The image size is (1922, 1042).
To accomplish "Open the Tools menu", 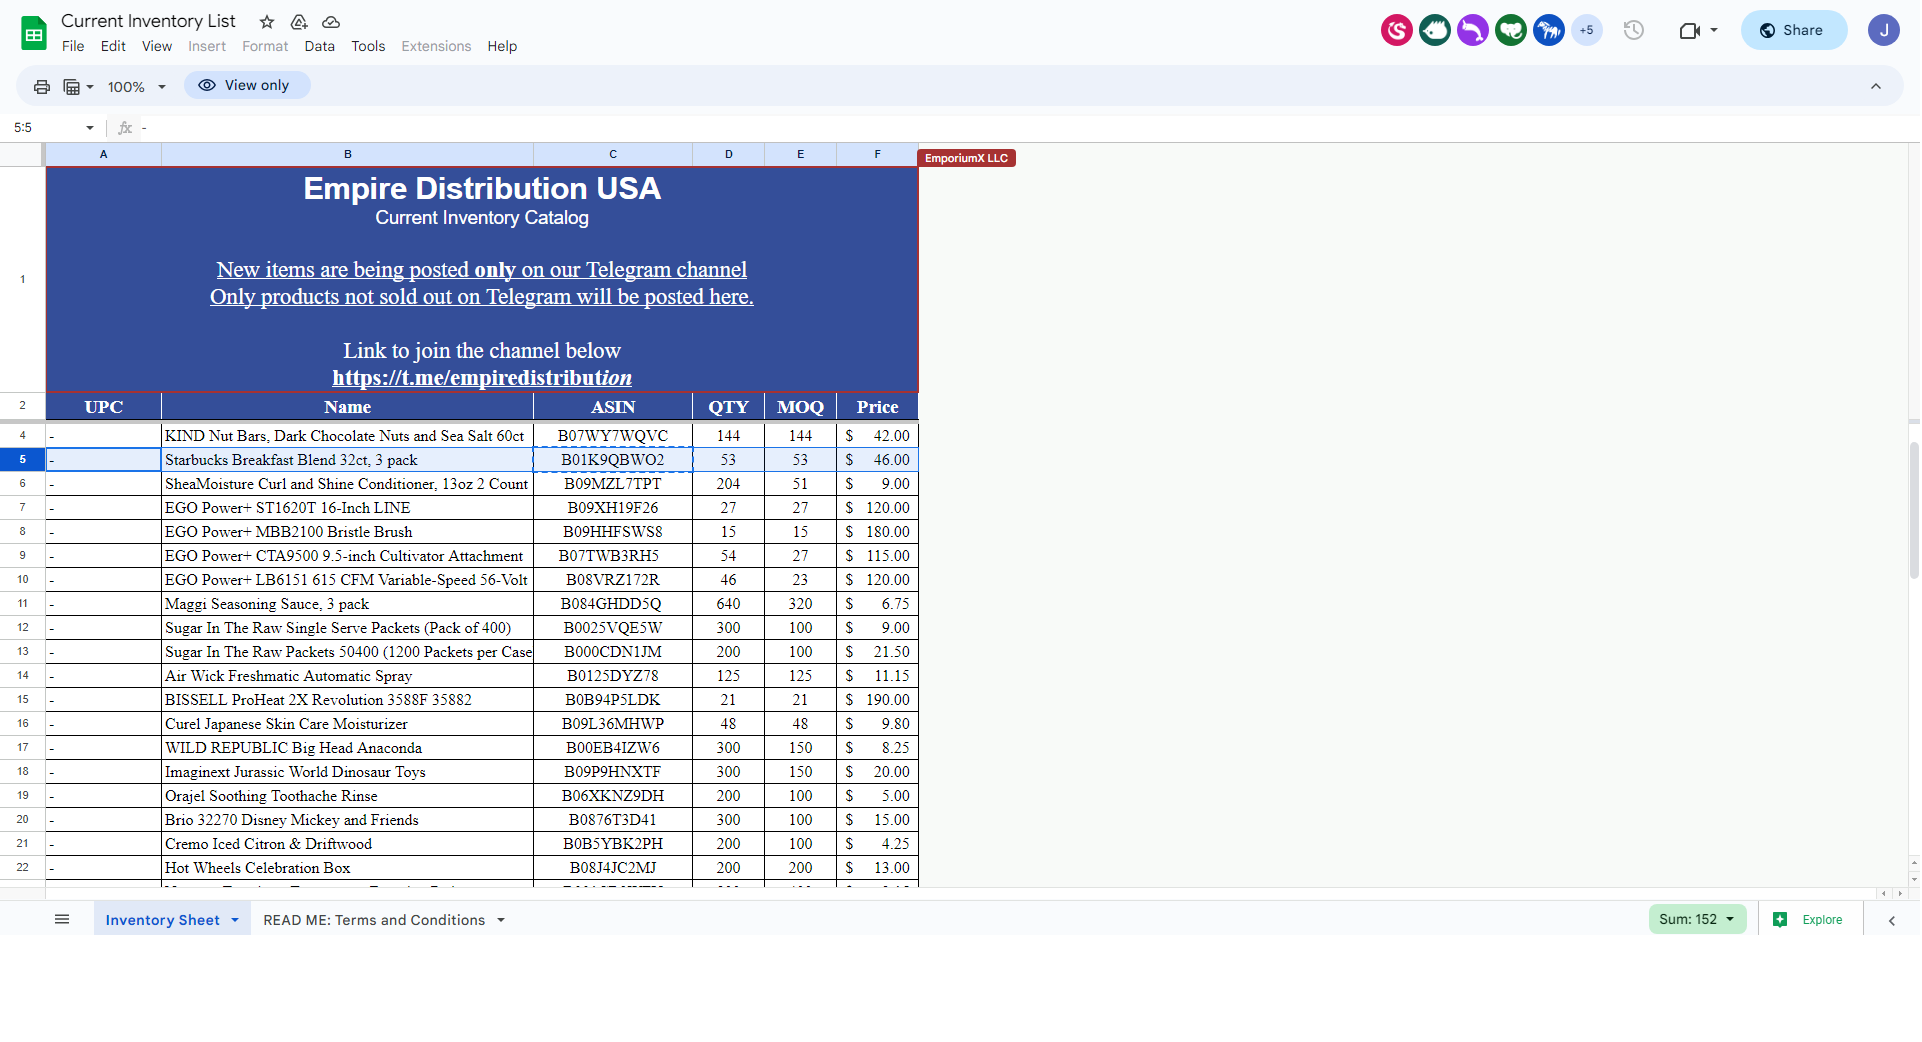I will click(x=368, y=47).
